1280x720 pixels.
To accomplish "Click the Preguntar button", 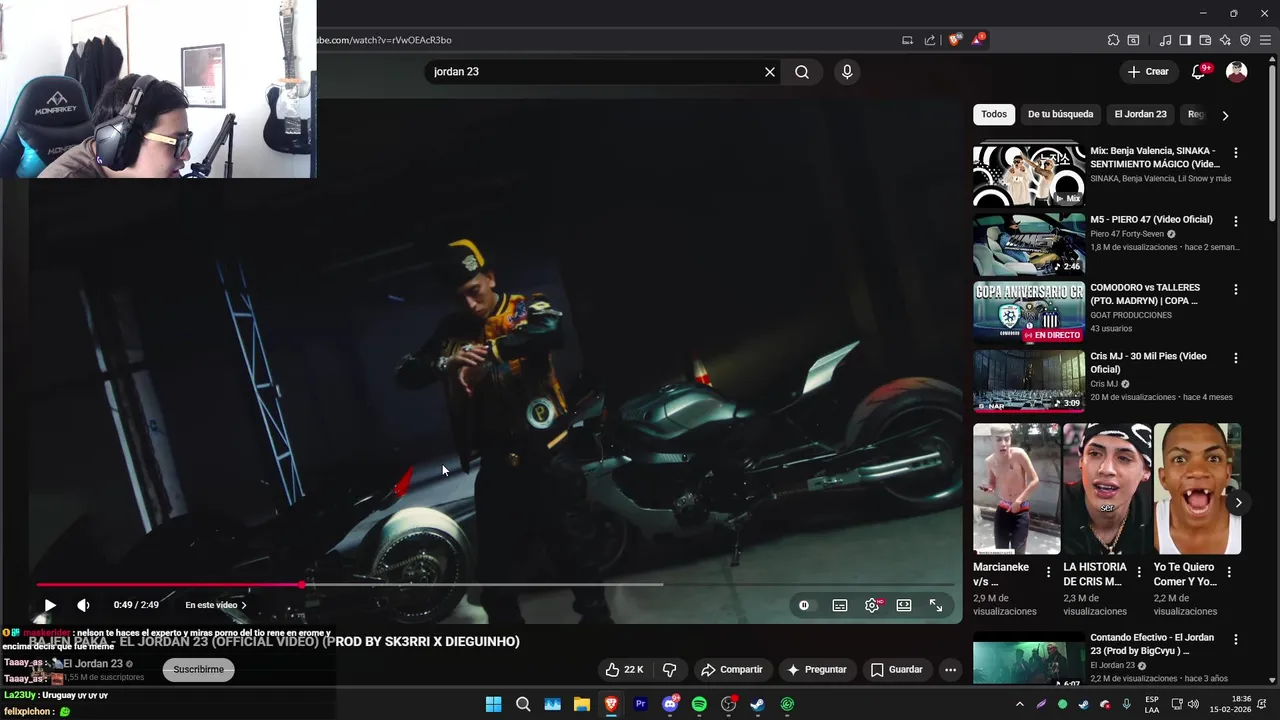I will coord(816,669).
